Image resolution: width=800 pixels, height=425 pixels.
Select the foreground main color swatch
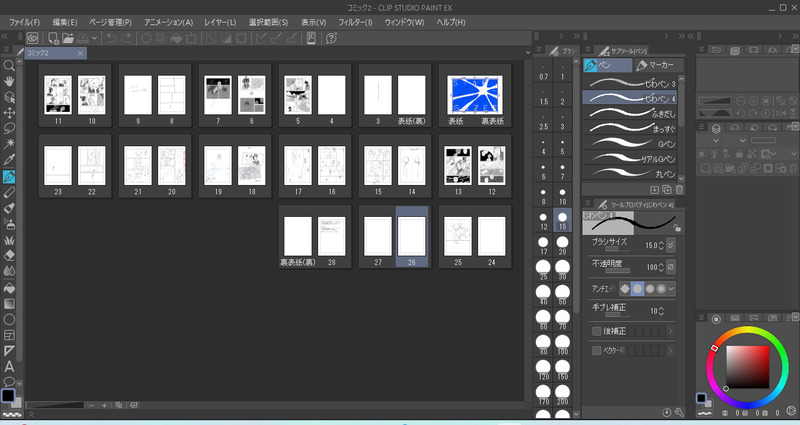click(8, 395)
